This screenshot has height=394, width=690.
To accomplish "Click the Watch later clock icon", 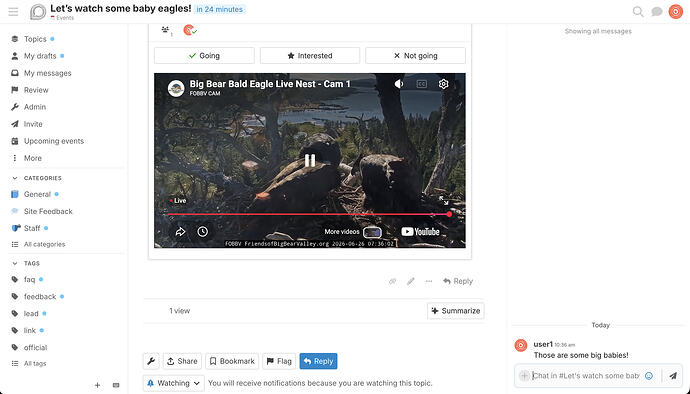I will pyautogui.click(x=202, y=232).
